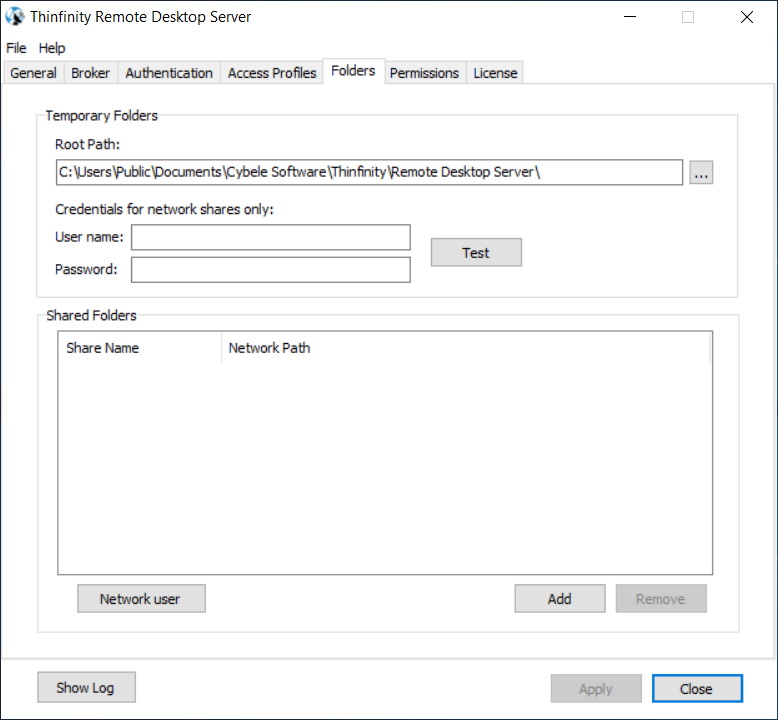Add a new shared folder
The image size is (778, 720).
tap(560, 598)
